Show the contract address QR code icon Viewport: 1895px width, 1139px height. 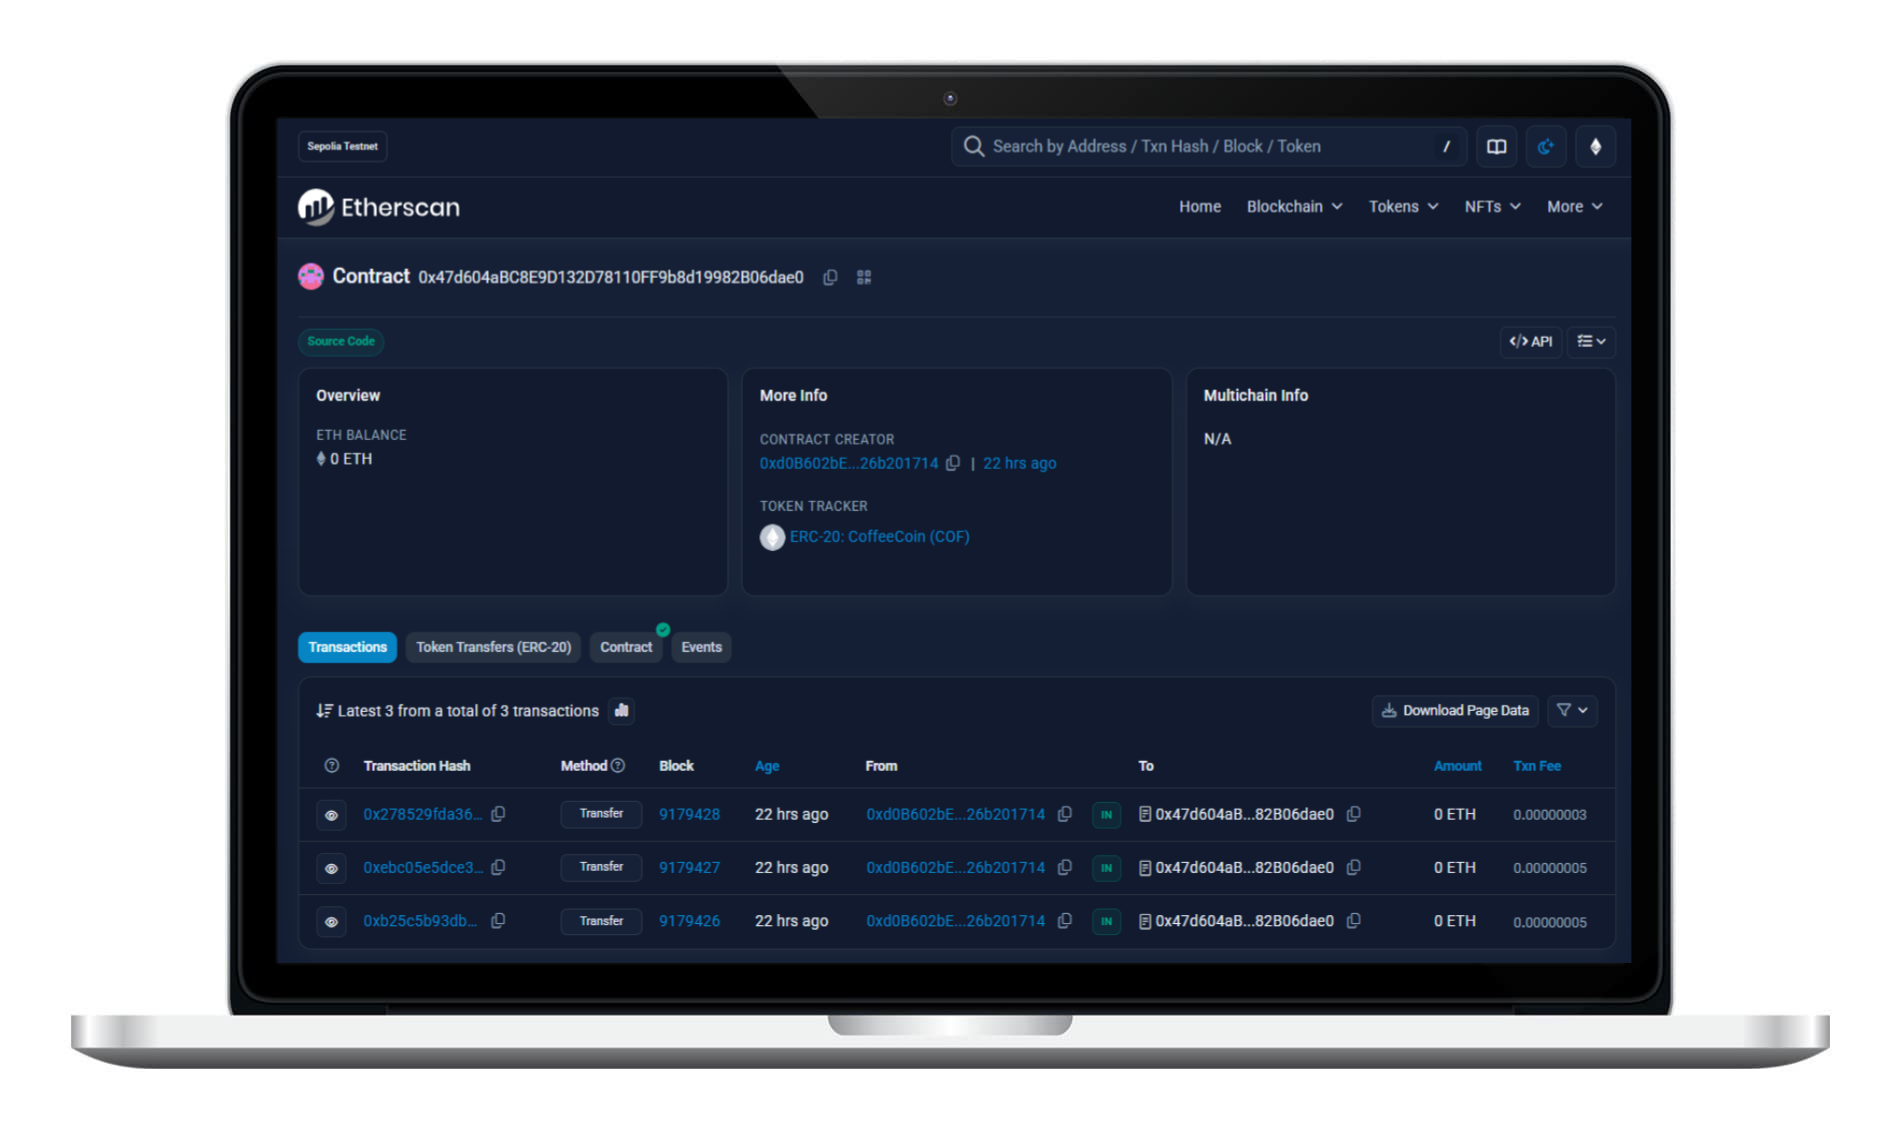[x=864, y=277]
